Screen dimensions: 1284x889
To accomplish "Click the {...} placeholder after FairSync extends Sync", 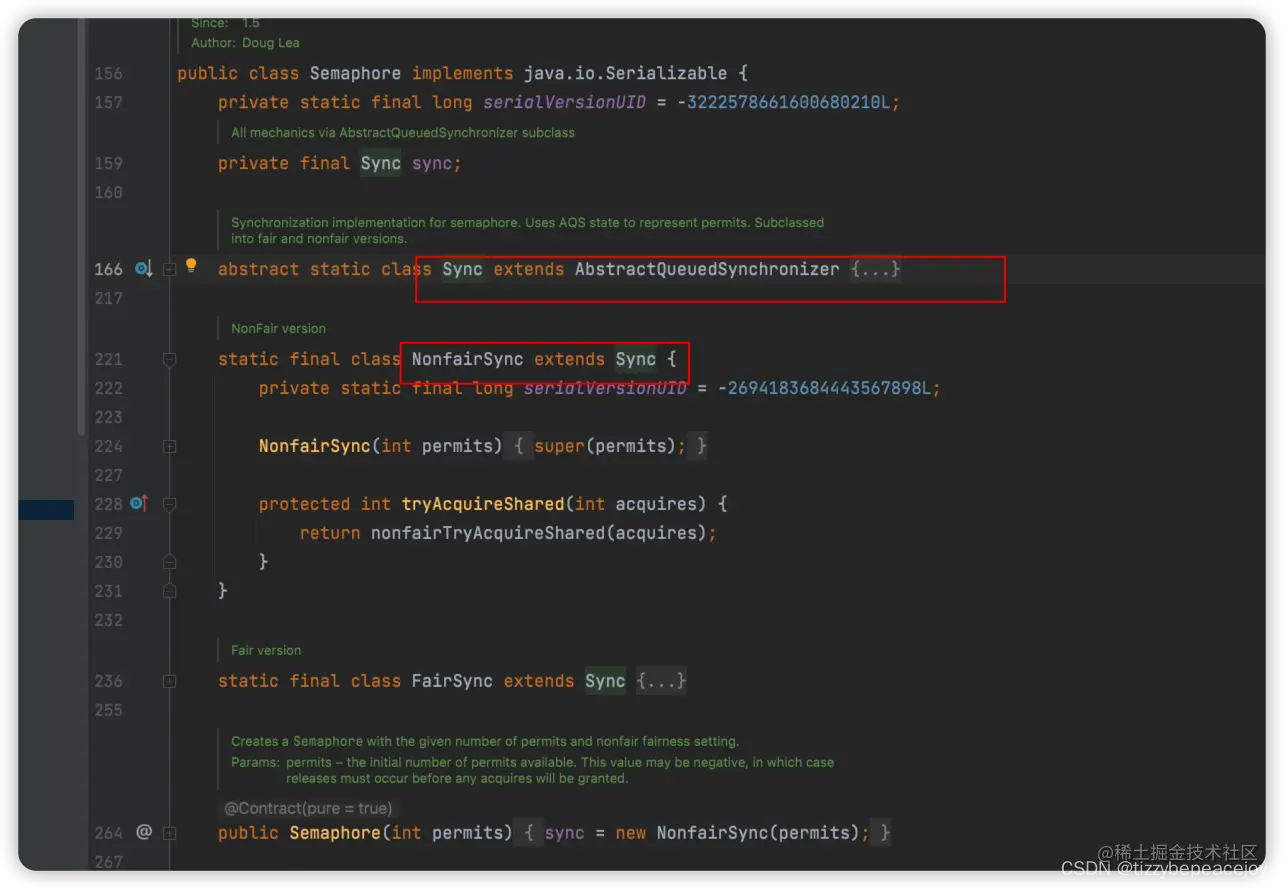I will pyautogui.click(x=662, y=681).
